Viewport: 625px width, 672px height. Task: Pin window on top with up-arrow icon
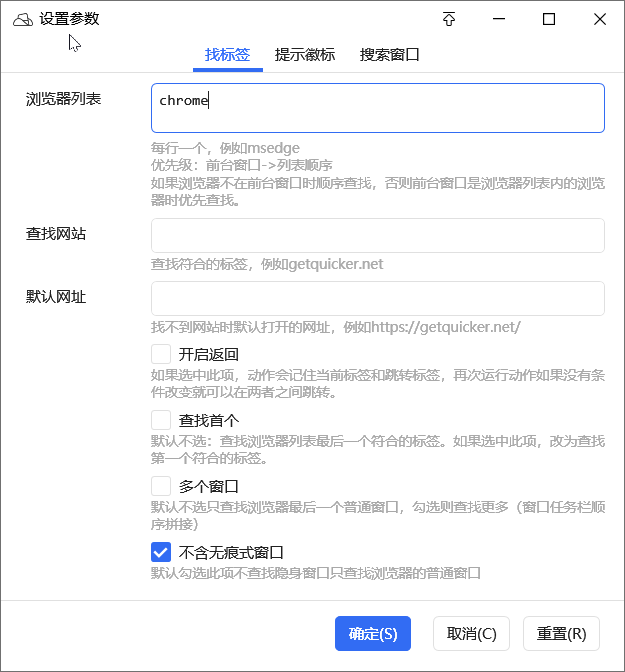click(x=449, y=19)
